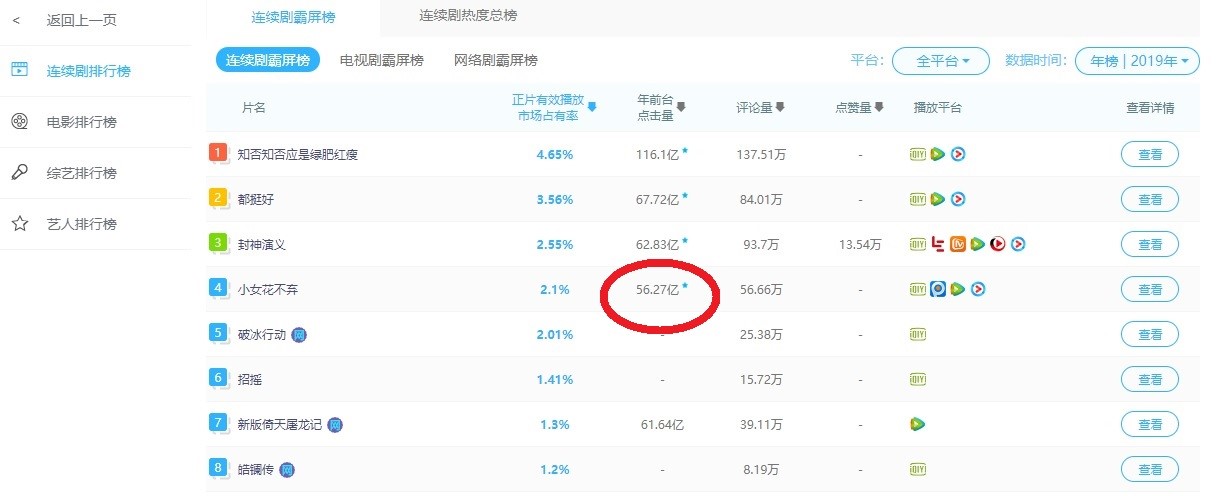Open the 年榜 | 2019年 date dropdown
Image resolution: width=1217 pixels, height=496 pixels.
tap(1137, 61)
